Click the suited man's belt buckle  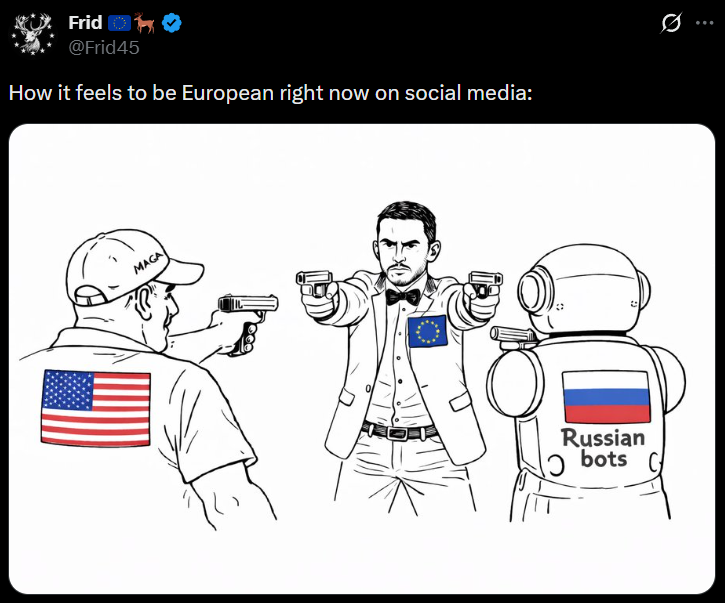click(399, 432)
